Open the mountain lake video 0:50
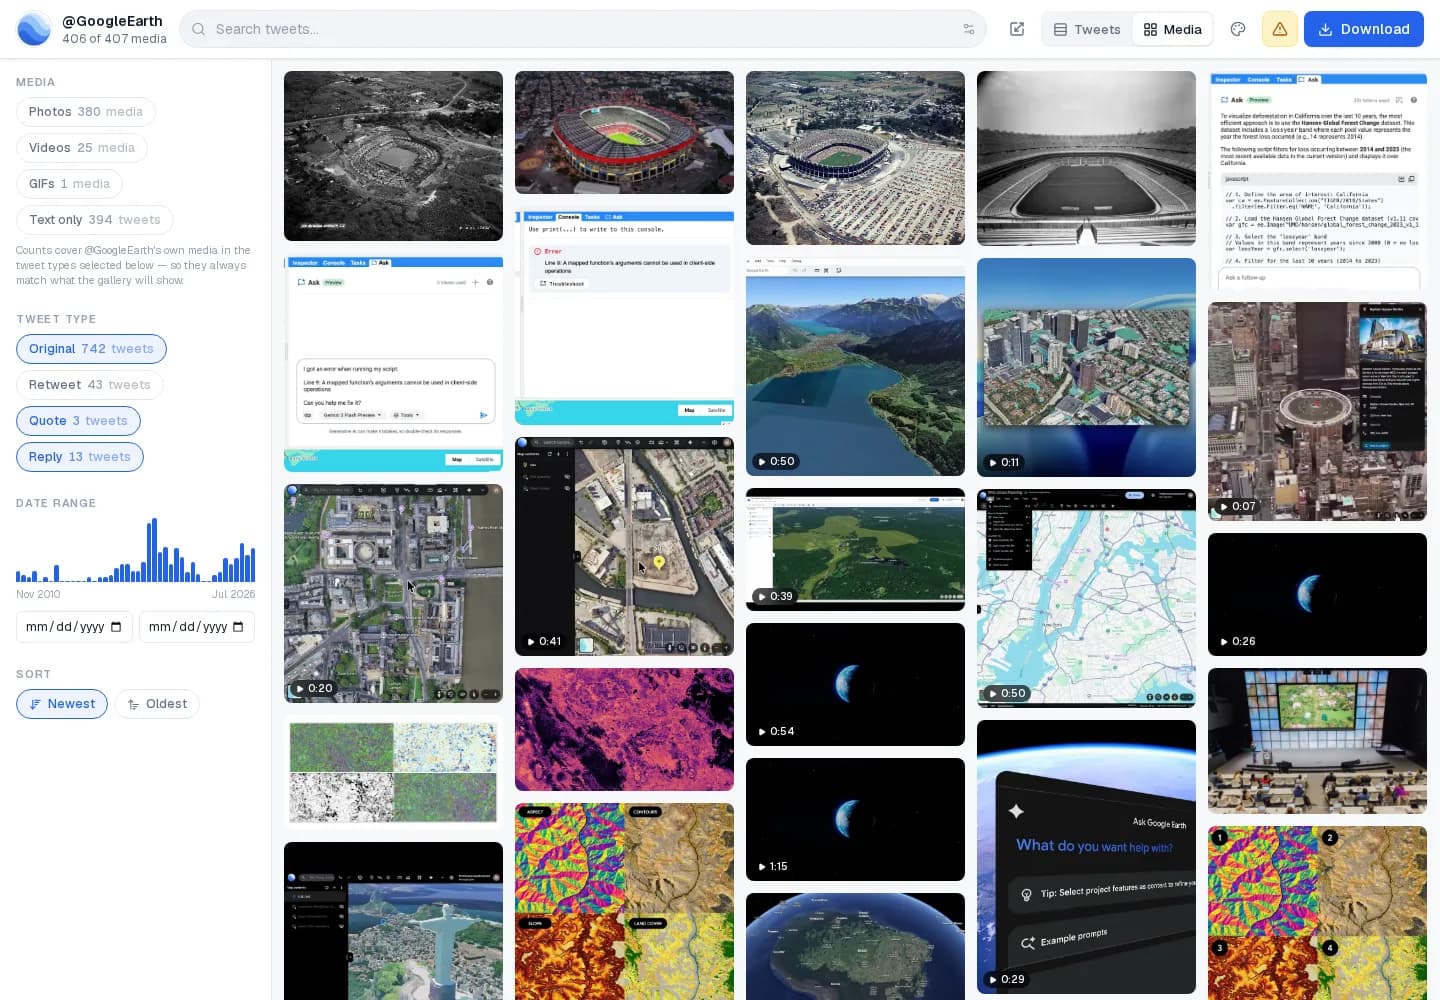The image size is (1440, 1000). (x=855, y=367)
